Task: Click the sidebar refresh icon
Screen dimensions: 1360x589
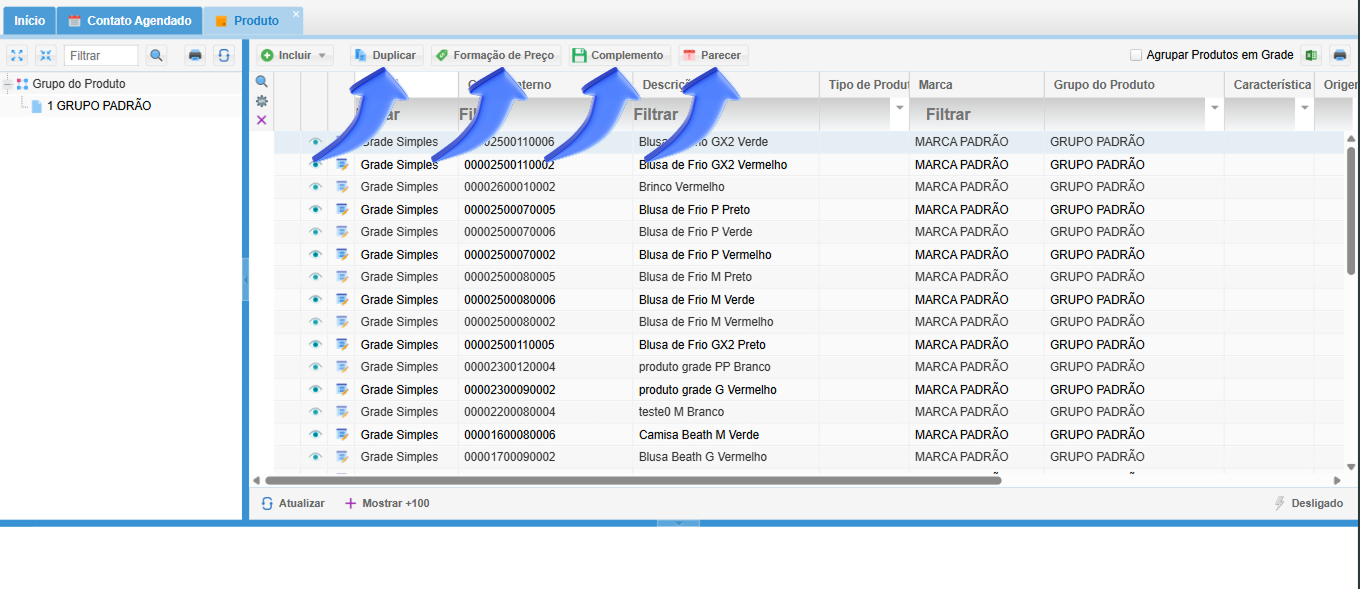Action: tap(224, 55)
